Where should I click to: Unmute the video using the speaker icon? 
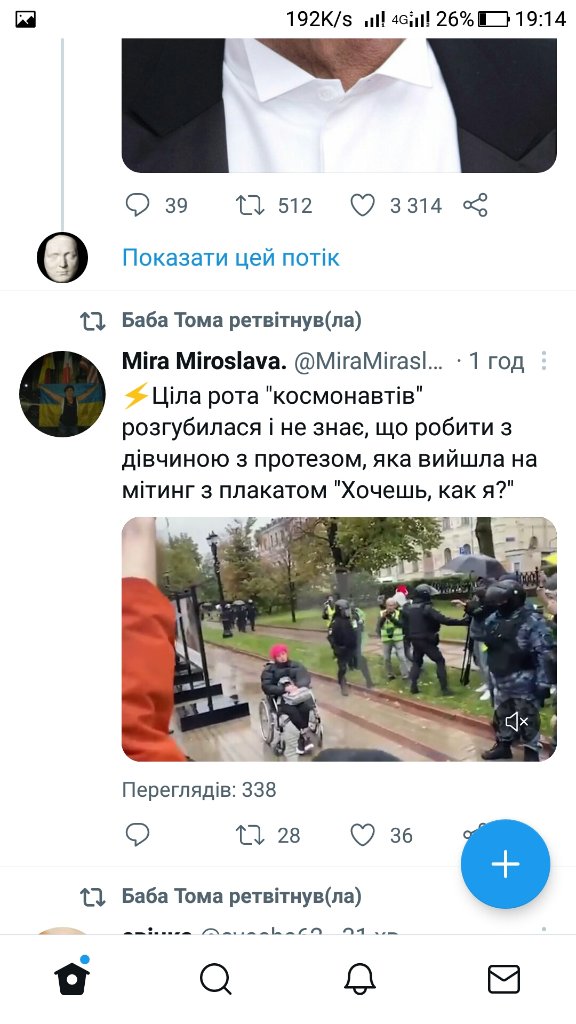click(x=517, y=722)
